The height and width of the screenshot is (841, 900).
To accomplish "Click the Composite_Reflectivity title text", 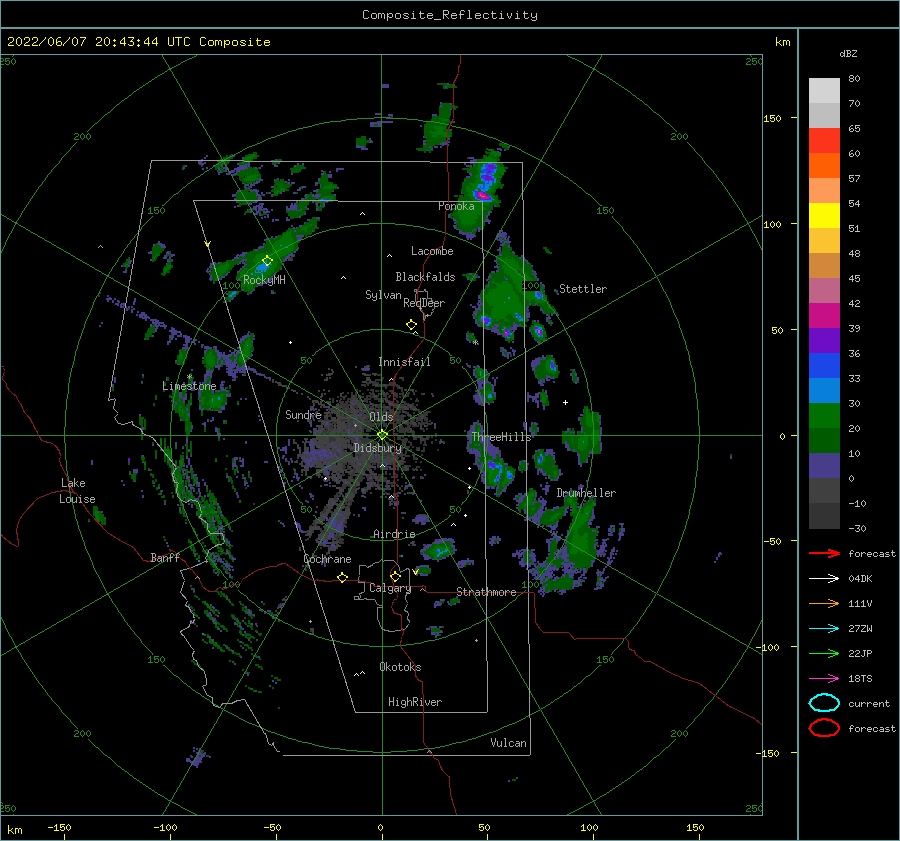I will pyautogui.click(x=450, y=15).
